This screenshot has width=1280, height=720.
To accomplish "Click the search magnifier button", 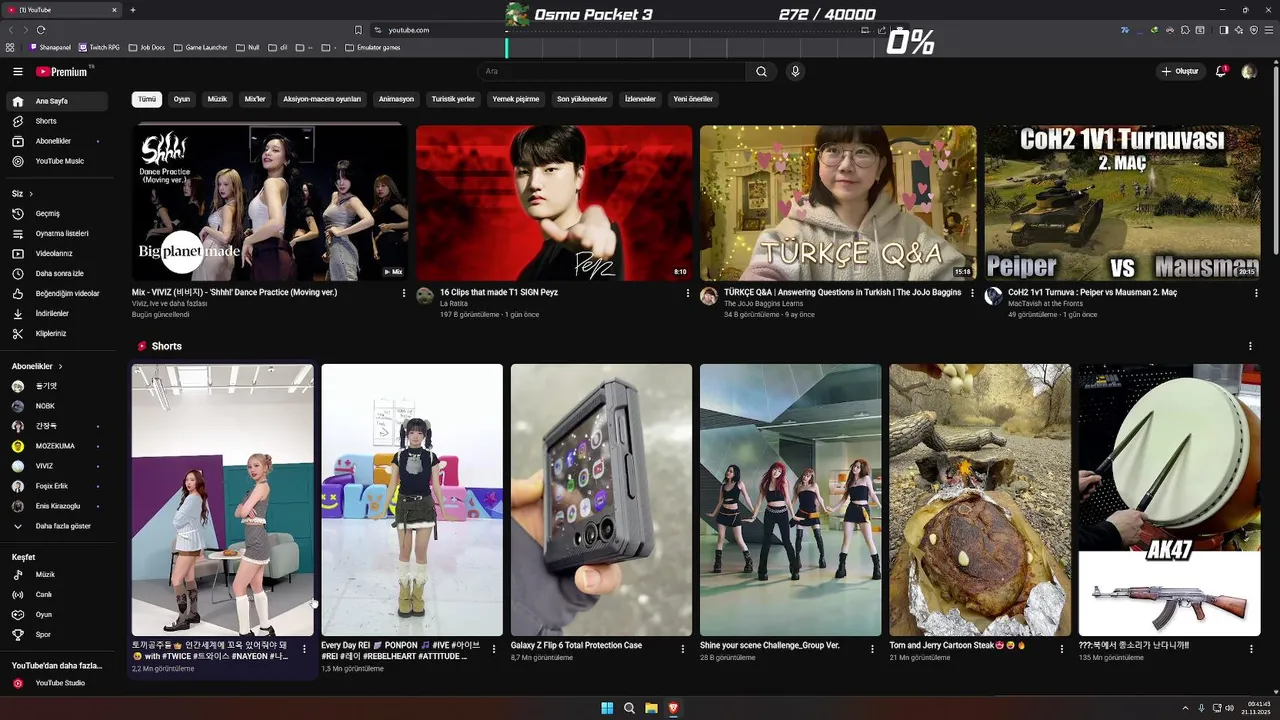I will coord(761,71).
